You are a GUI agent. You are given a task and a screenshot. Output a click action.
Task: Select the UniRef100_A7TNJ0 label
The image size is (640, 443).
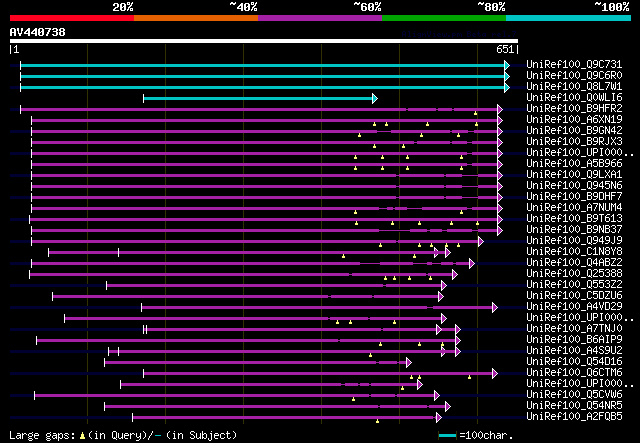pyautogui.click(x=574, y=329)
